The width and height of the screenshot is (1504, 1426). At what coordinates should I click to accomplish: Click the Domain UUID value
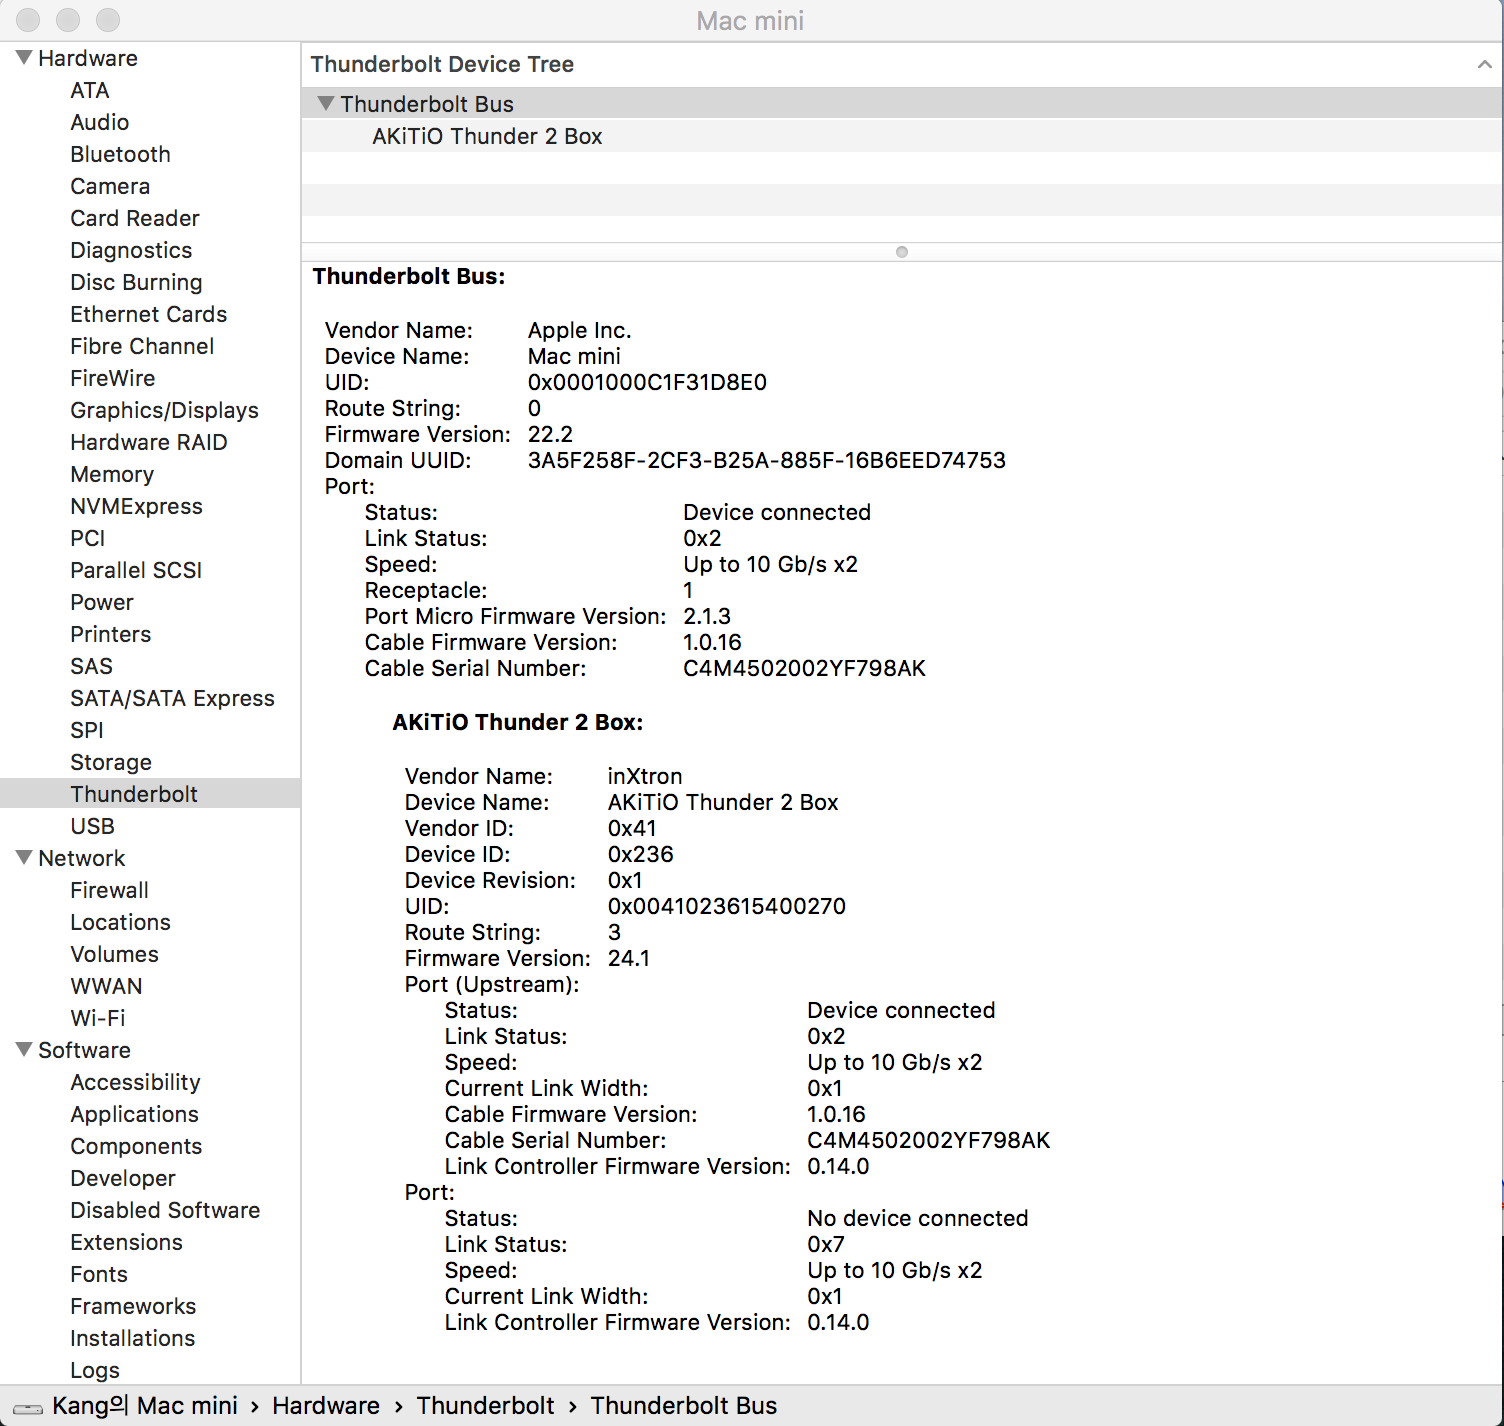[767, 460]
